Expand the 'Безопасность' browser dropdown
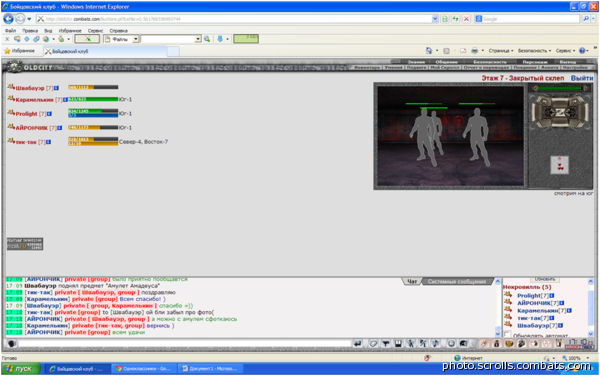600x376 pixels. point(534,50)
